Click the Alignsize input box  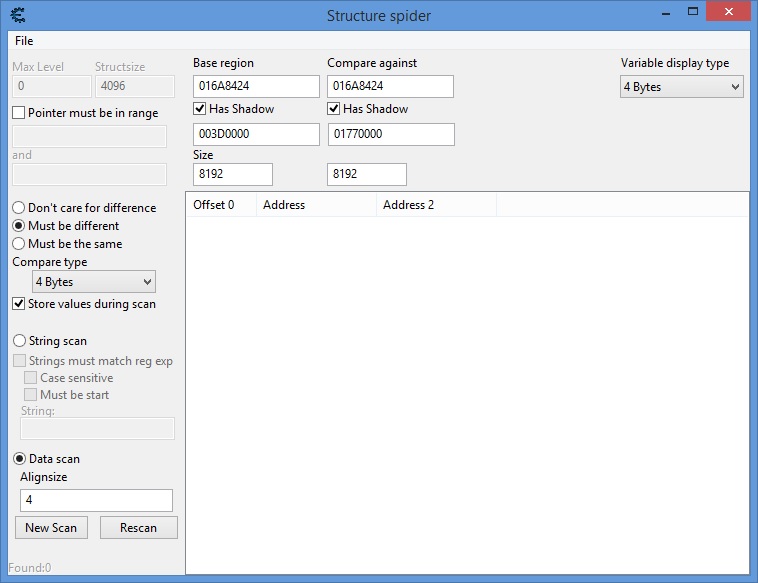point(96,500)
